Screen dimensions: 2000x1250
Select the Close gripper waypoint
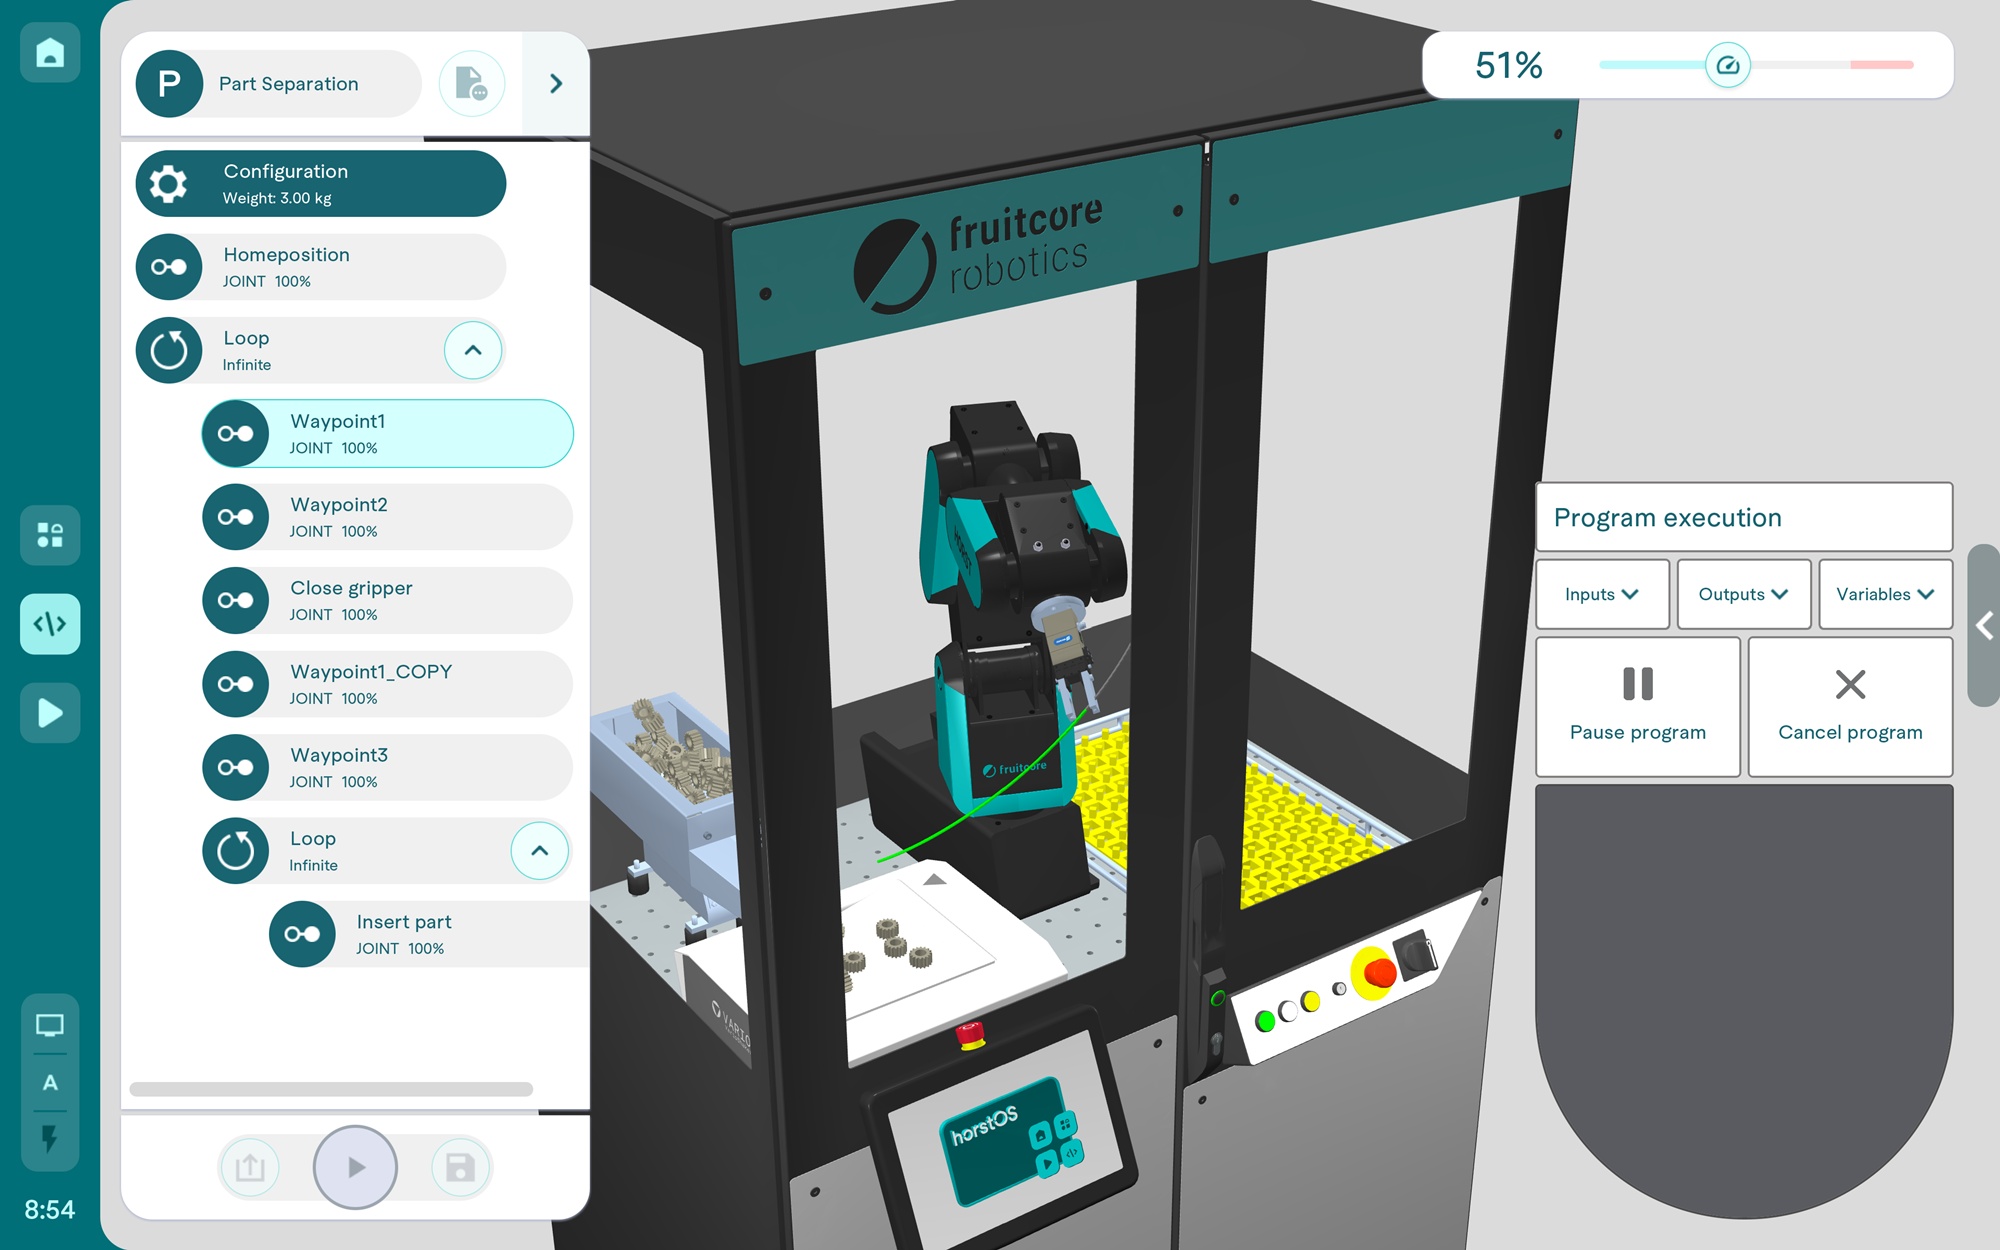[387, 601]
